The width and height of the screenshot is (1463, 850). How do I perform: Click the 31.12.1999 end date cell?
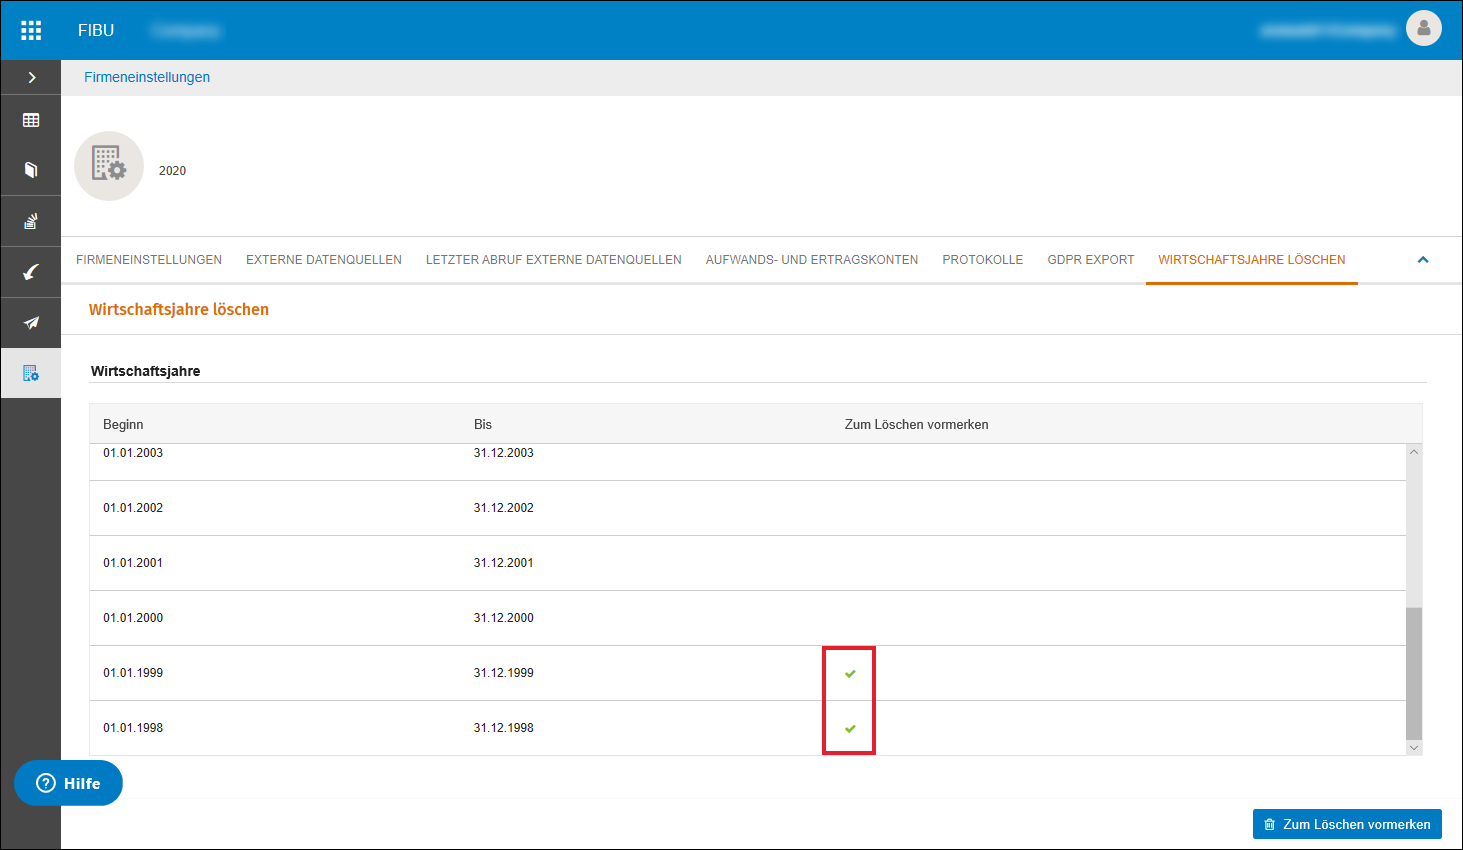pos(504,673)
